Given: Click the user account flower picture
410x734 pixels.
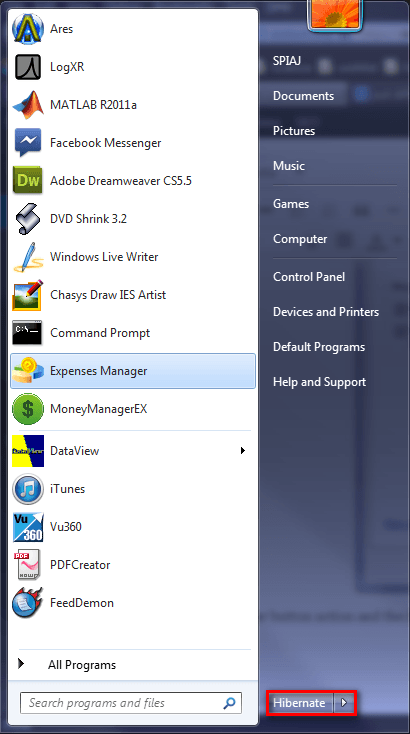Looking at the screenshot, I should click(x=335, y=15).
